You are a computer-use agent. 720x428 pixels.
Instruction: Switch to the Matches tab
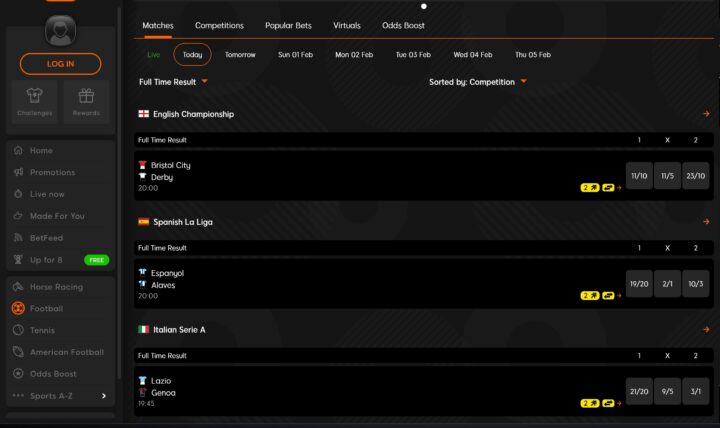[x=158, y=26]
